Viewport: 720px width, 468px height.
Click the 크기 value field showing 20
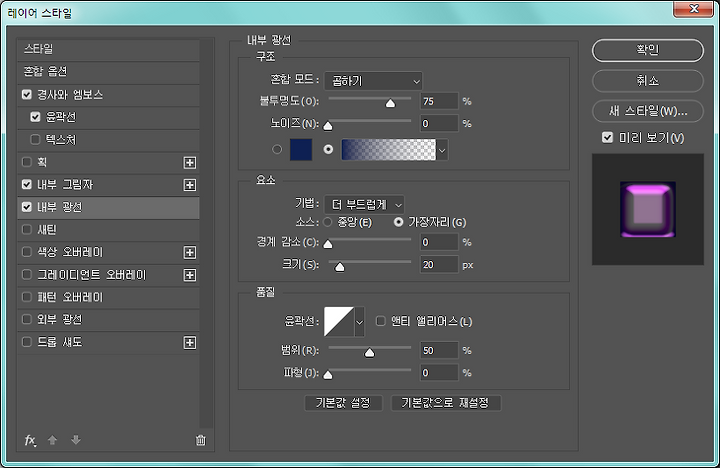pos(439,265)
